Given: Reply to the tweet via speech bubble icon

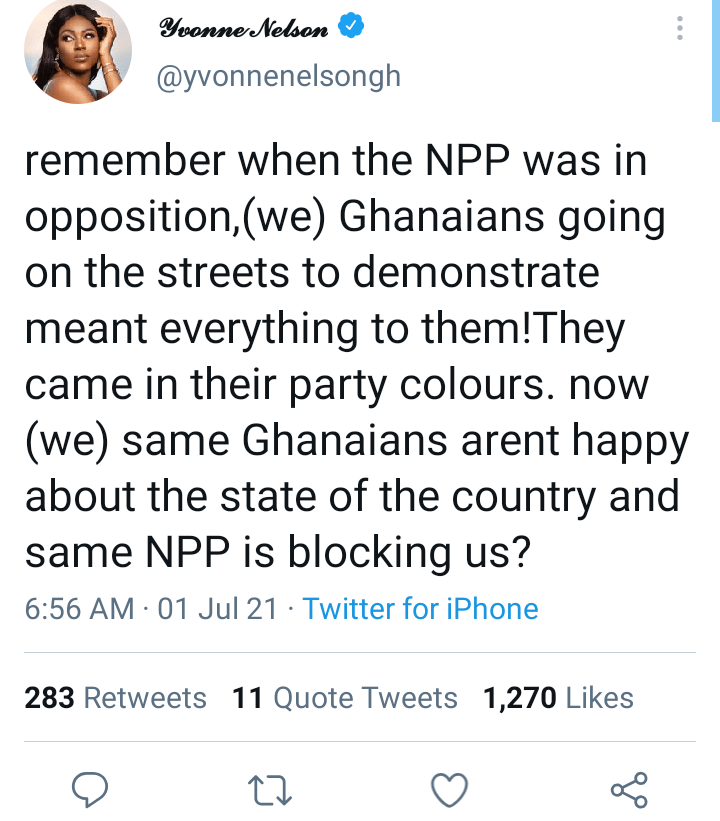Looking at the screenshot, I should click(x=91, y=791).
